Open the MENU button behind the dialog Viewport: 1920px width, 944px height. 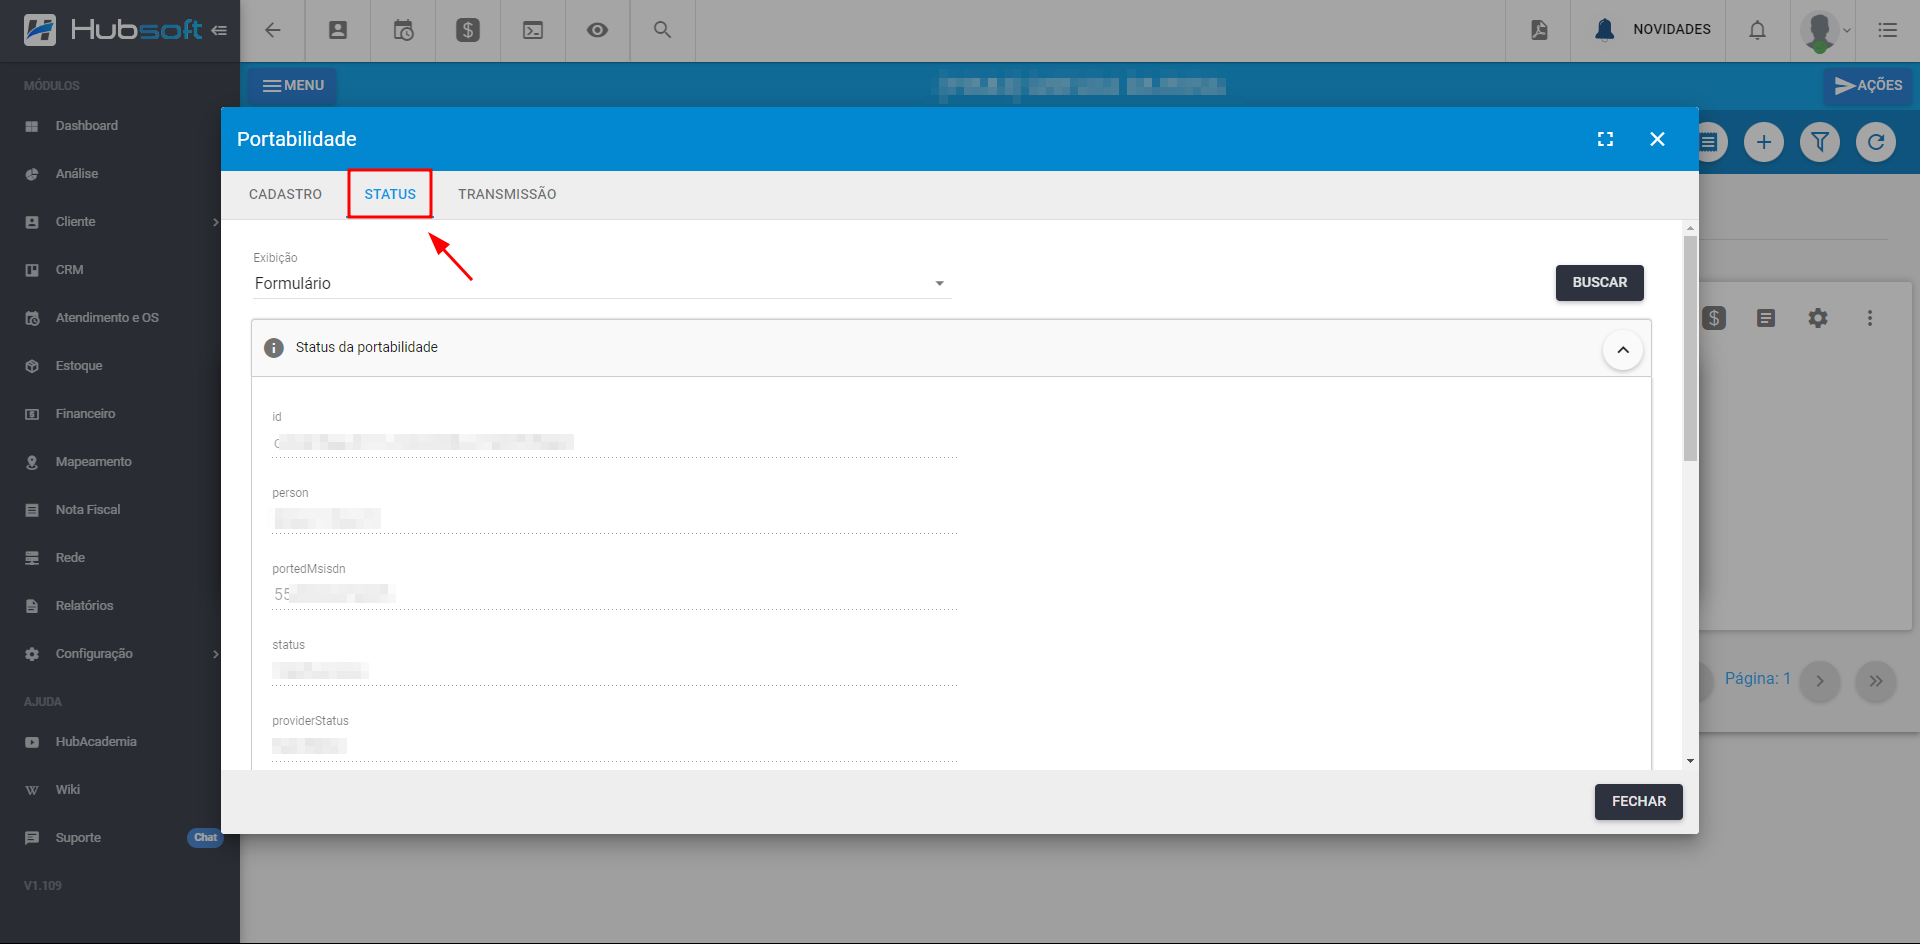[293, 86]
